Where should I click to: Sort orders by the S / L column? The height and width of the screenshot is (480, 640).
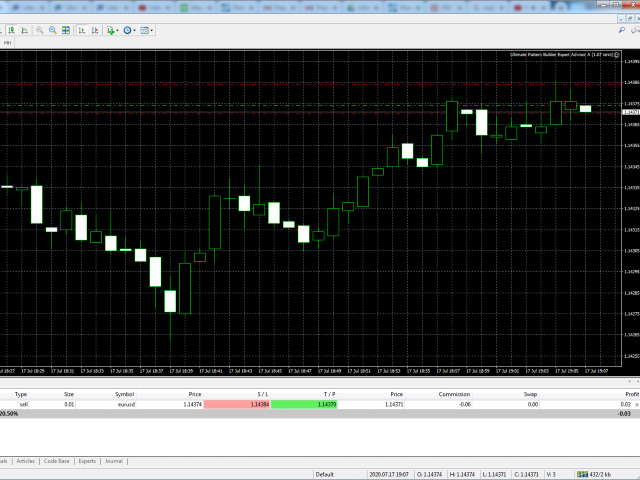click(x=263, y=394)
